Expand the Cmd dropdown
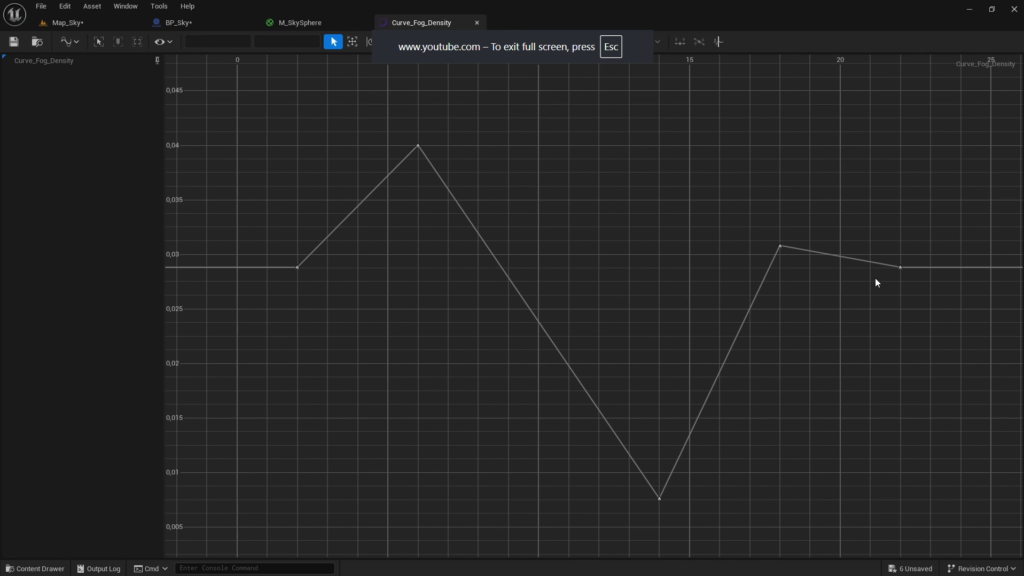The height and width of the screenshot is (576, 1024). [151, 569]
